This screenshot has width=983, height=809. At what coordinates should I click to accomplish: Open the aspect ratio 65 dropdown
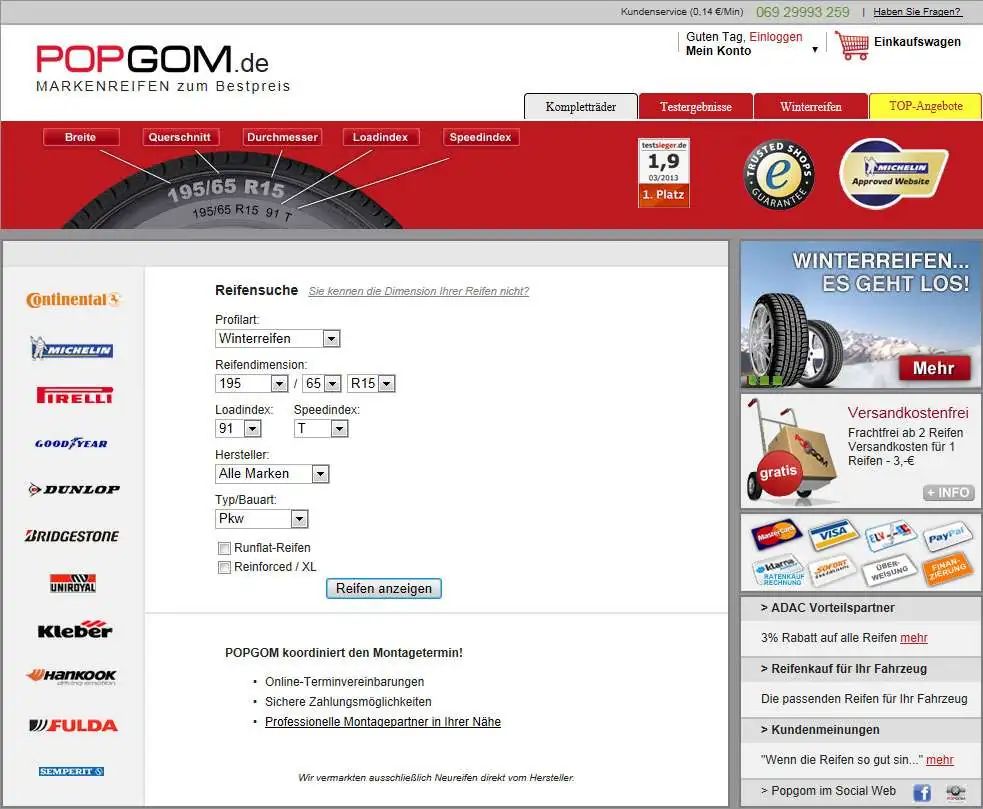322,383
